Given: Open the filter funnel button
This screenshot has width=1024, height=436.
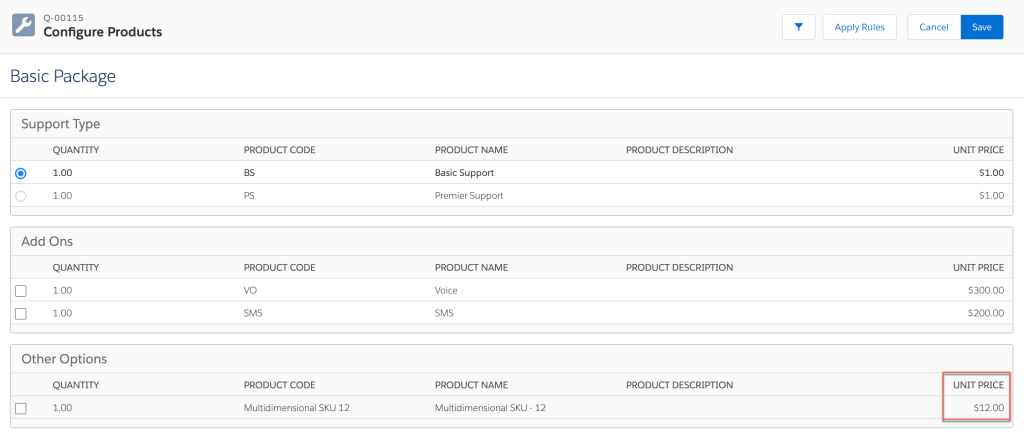Looking at the screenshot, I should (x=798, y=27).
